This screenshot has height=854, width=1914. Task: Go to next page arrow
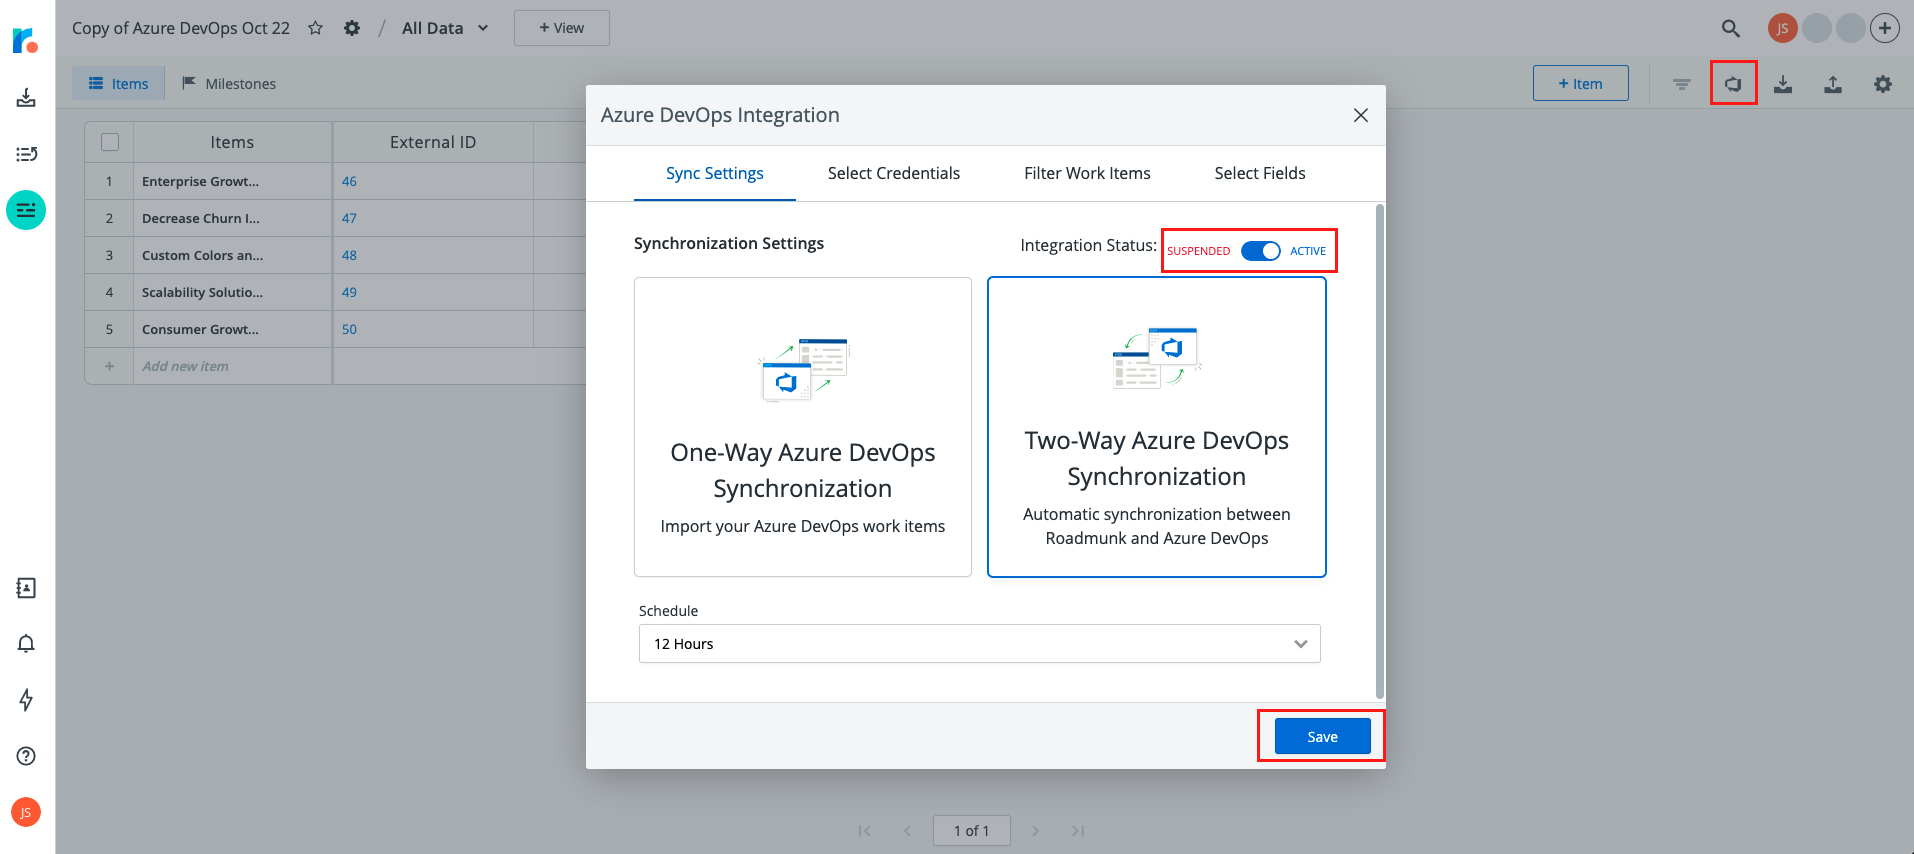(x=1036, y=831)
